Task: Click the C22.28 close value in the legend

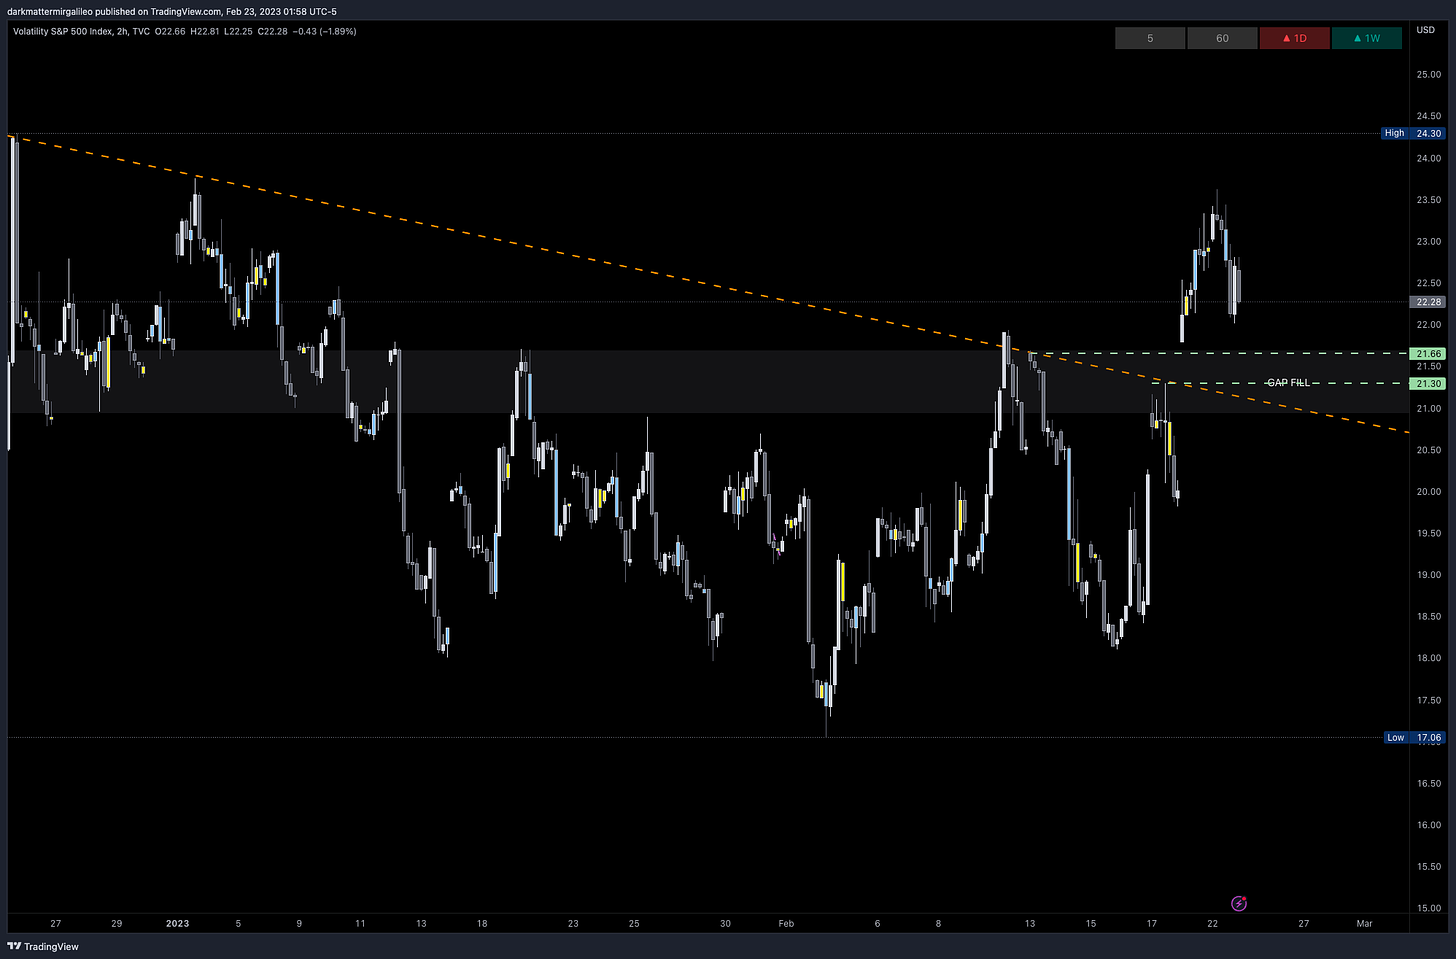Action: [273, 31]
